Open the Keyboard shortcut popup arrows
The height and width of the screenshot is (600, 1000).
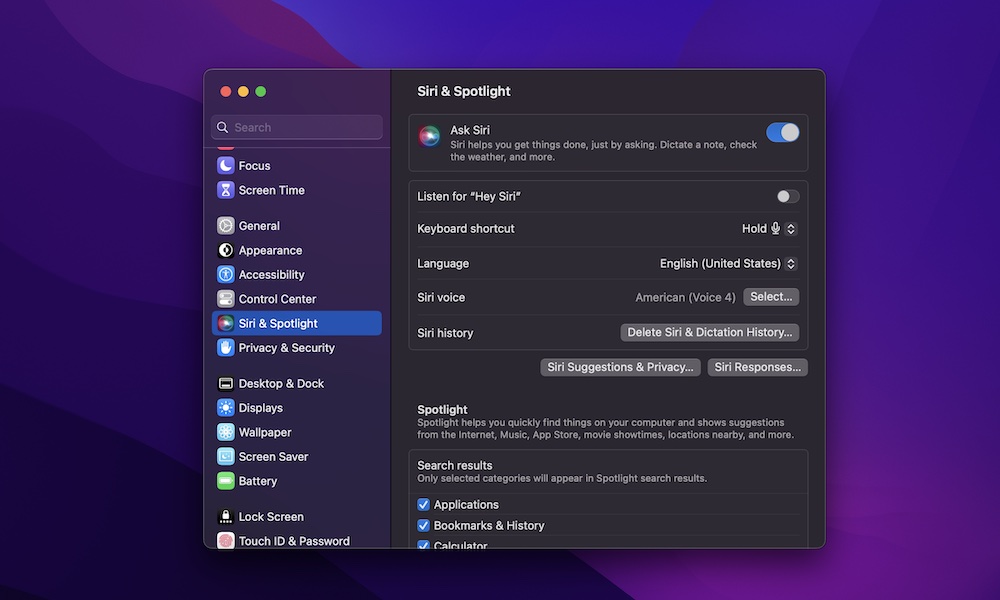point(791,228)
